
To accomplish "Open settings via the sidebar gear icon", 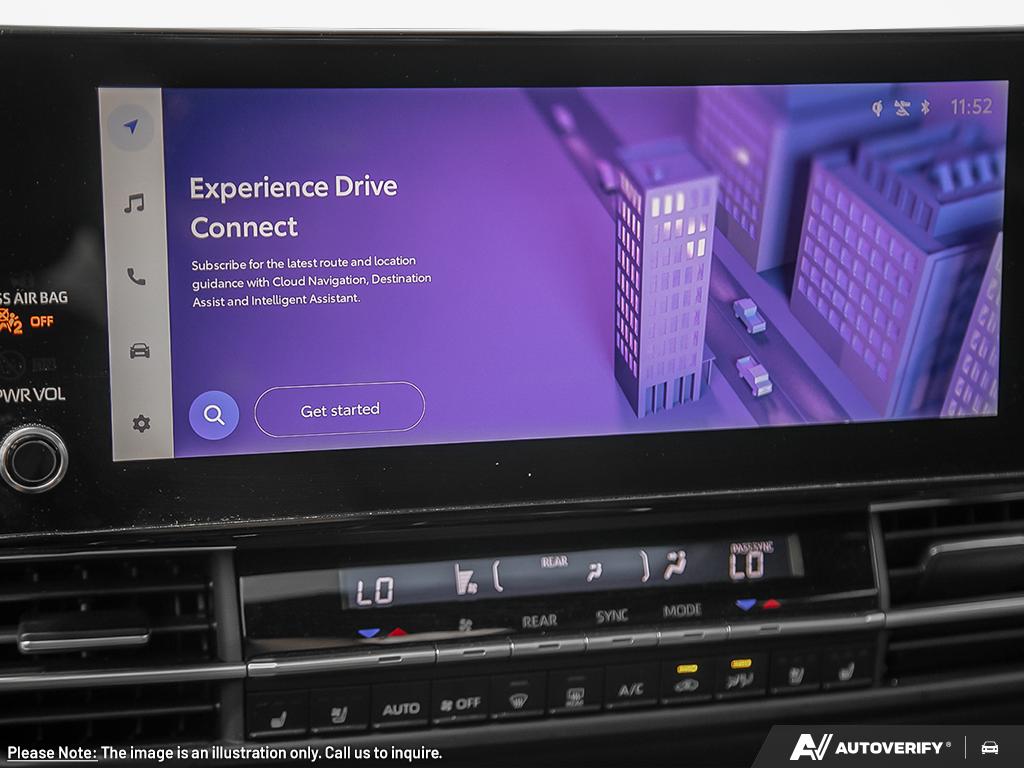I will point(142,424).
